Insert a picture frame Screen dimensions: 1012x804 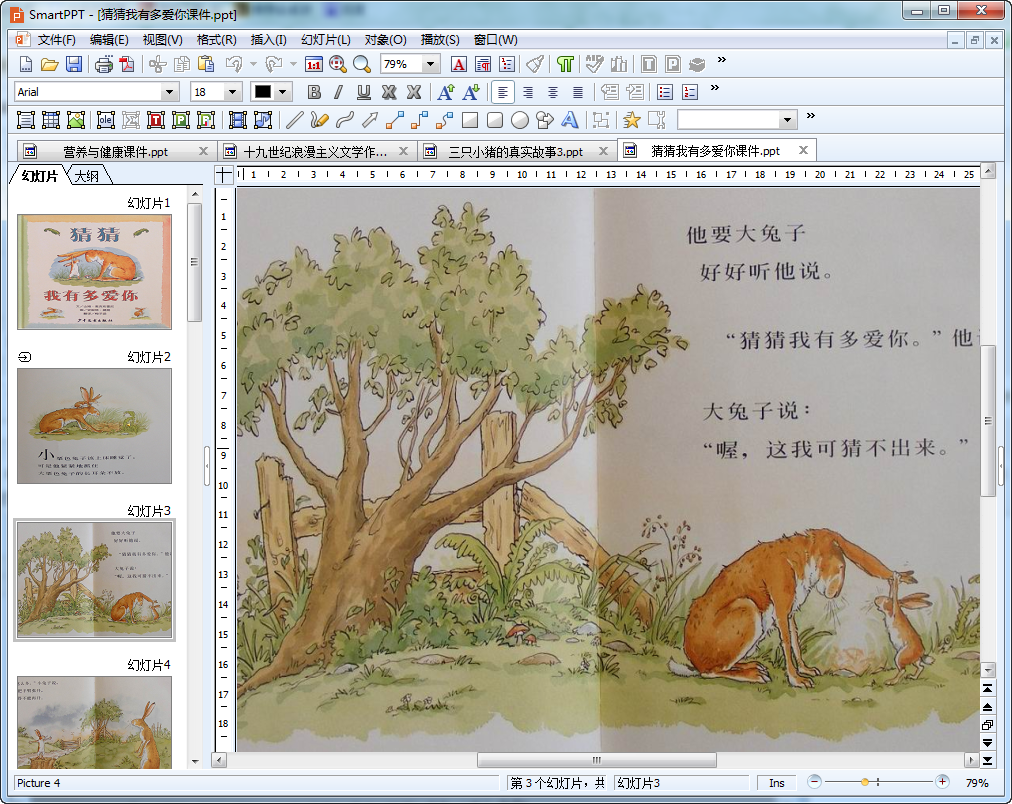click(x=76, y=120)
